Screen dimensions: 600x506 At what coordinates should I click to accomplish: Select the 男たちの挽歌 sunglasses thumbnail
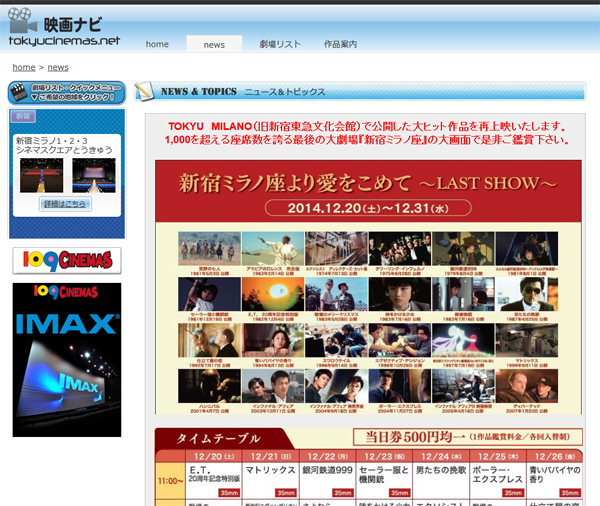pos(527,294)
